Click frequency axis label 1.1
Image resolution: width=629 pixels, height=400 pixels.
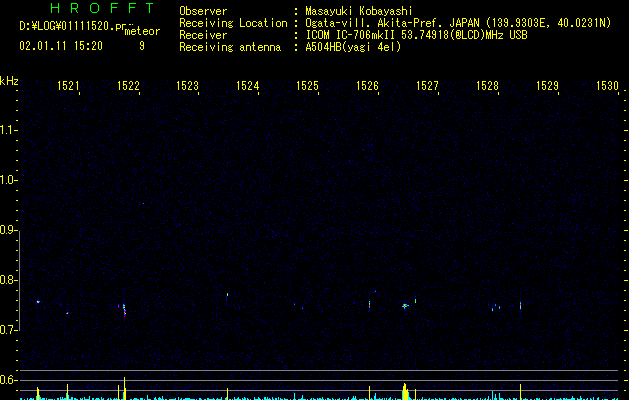click(x=8, y=130)
